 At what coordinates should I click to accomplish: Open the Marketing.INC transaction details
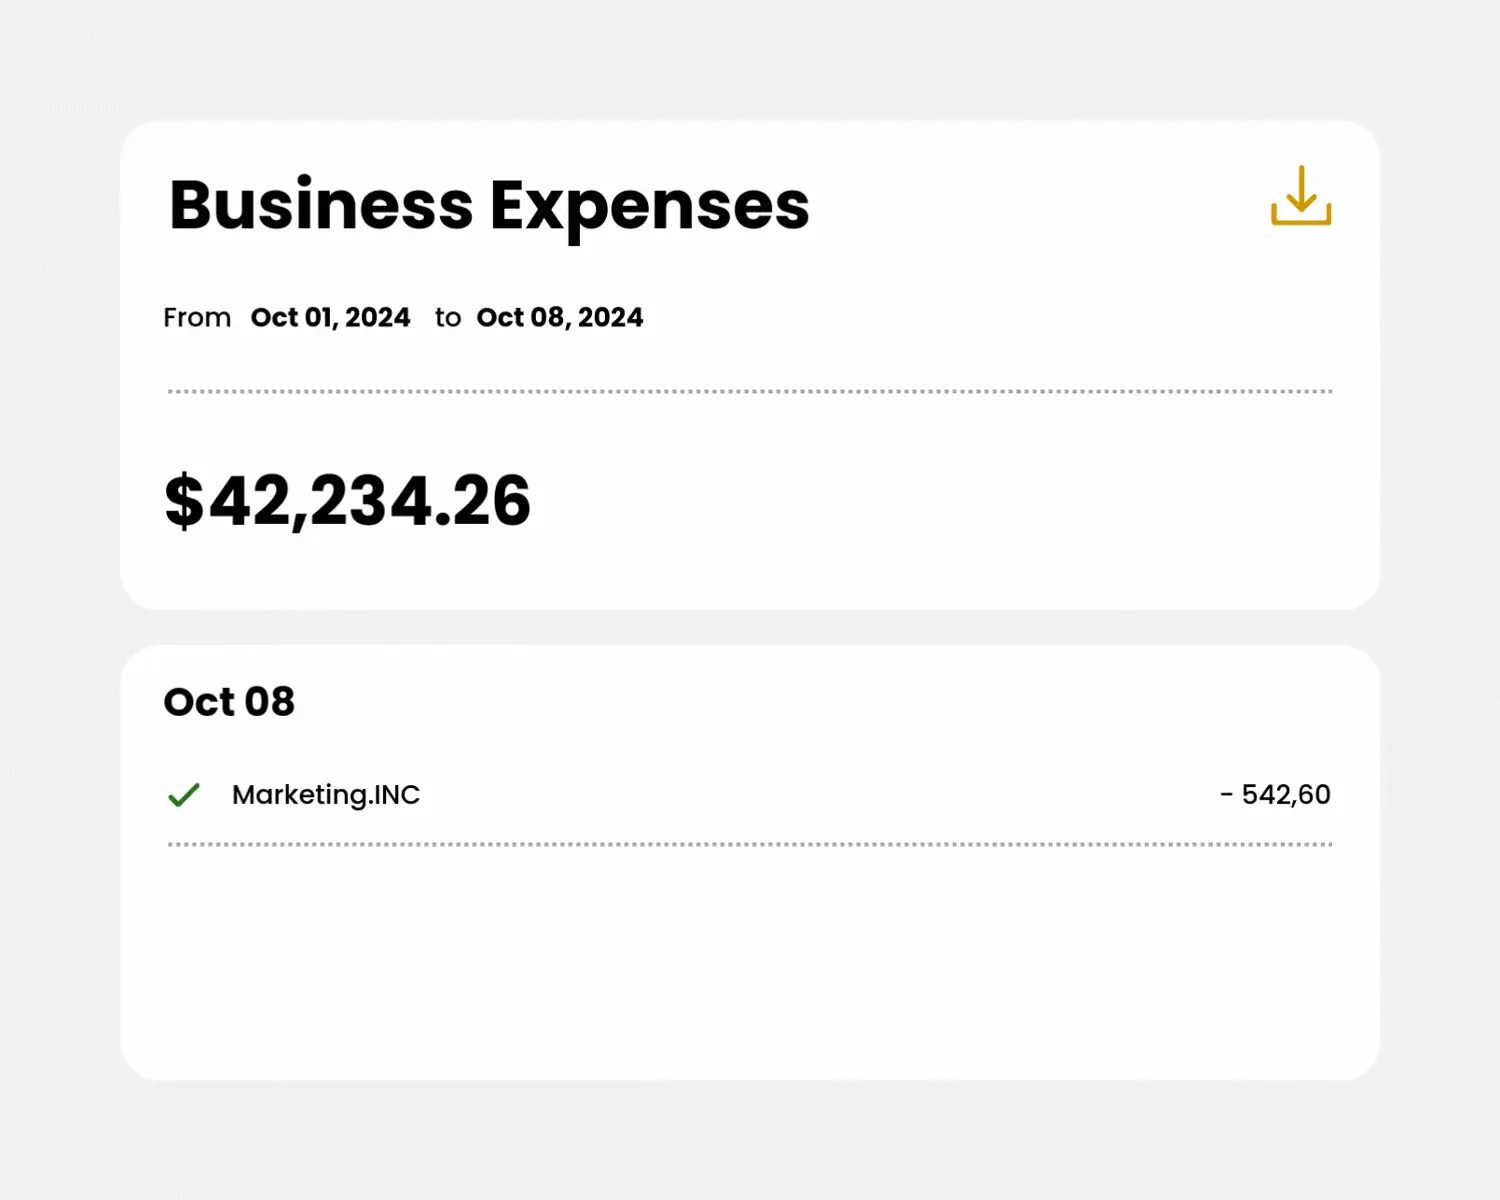coord(325,795)
